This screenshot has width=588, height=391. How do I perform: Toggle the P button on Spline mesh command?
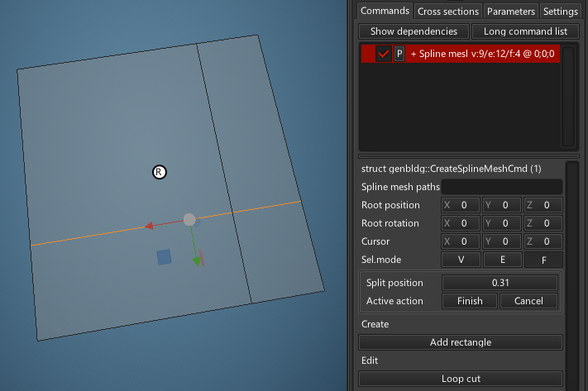point(399,54)
